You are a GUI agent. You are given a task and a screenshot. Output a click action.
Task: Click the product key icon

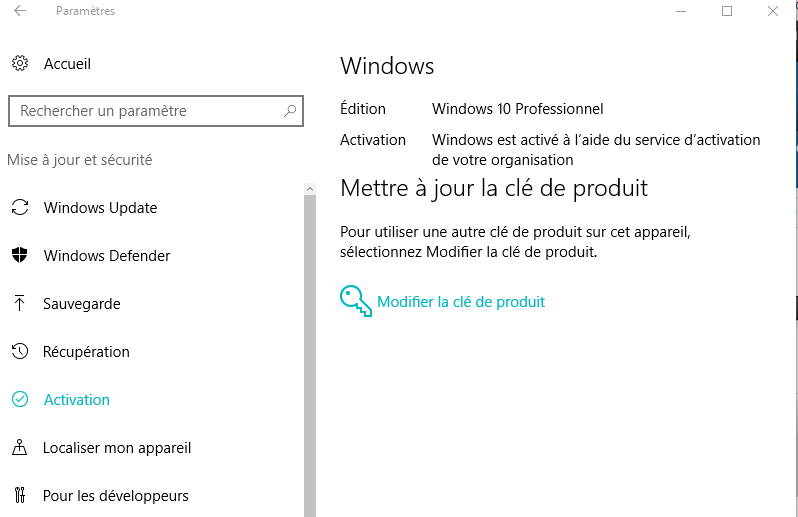click(x=355, y=302)
